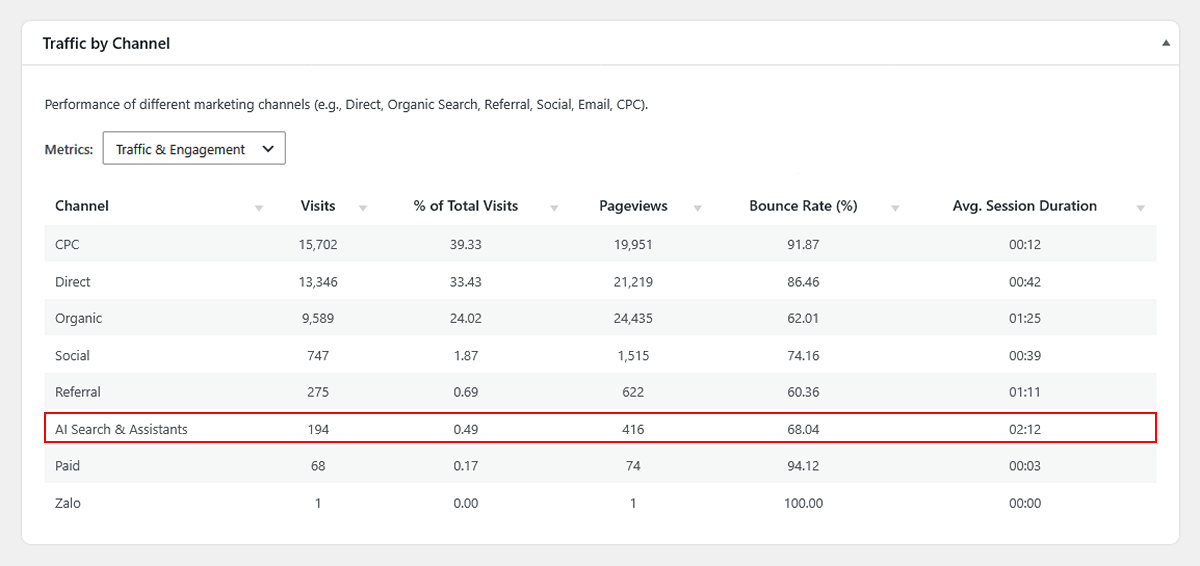This screenshot has height=566, width=1200.
Task: Click AI Search pageviews value 416
Action: (x=633, y=429)
